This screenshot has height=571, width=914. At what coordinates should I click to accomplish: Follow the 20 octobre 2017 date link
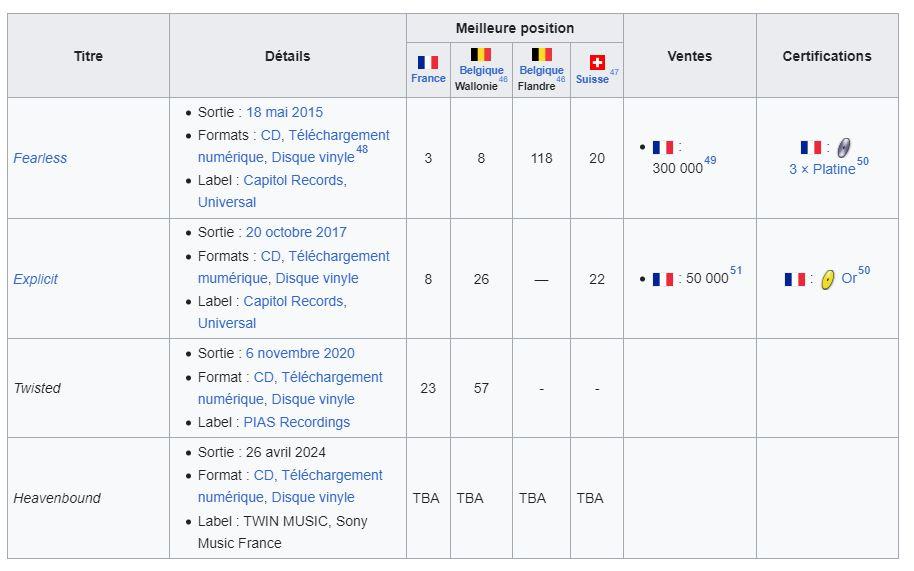(296, 232)
